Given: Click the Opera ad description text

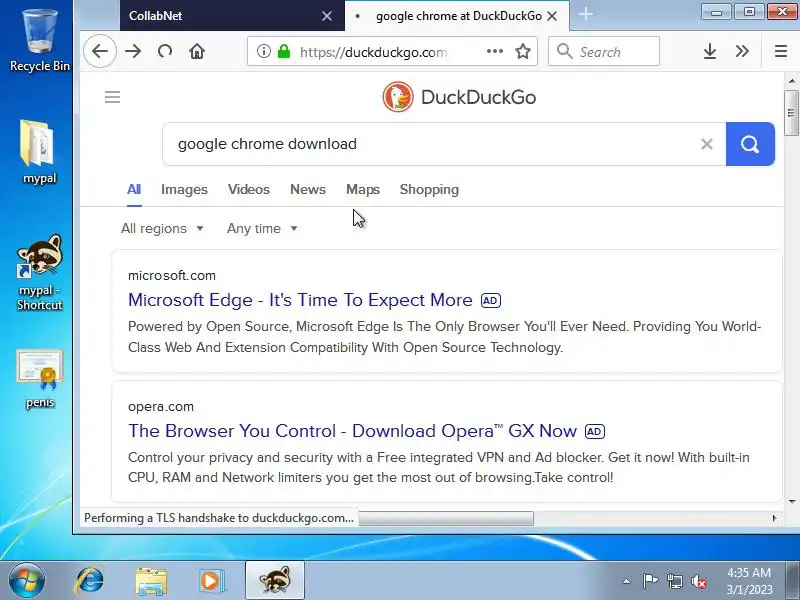Looking at the screenshot, I should [439, 467].
